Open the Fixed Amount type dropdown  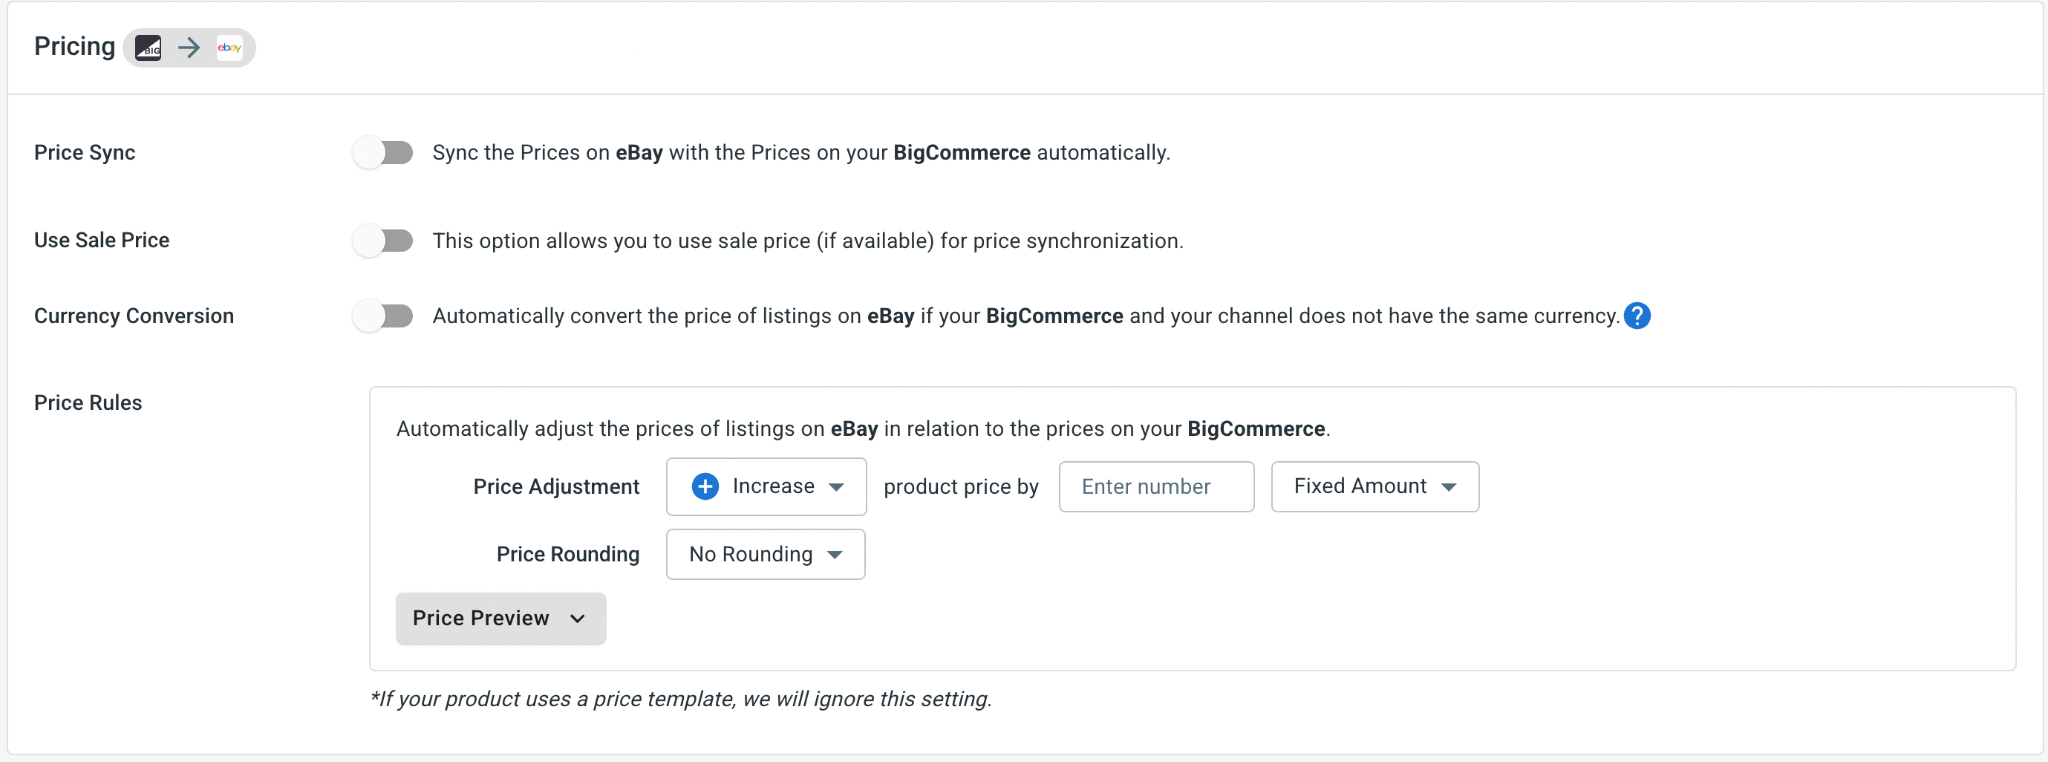pyautogui.click(x=1375, y=487)
